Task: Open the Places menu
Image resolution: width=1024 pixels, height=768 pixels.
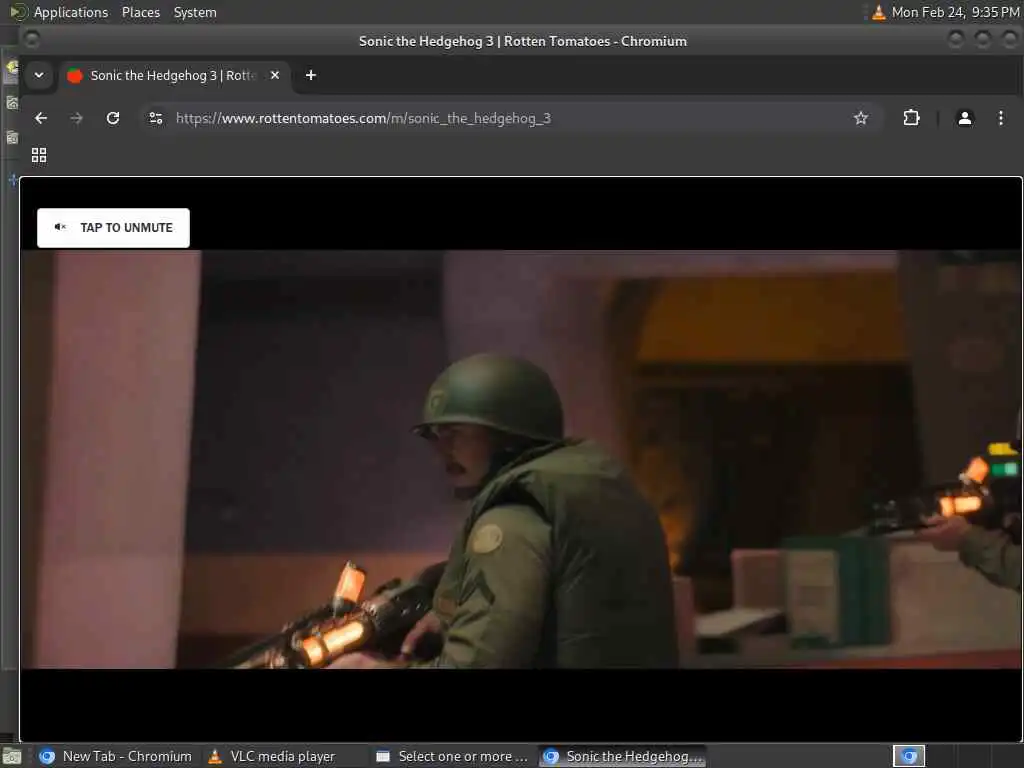Action: [141, 12]
